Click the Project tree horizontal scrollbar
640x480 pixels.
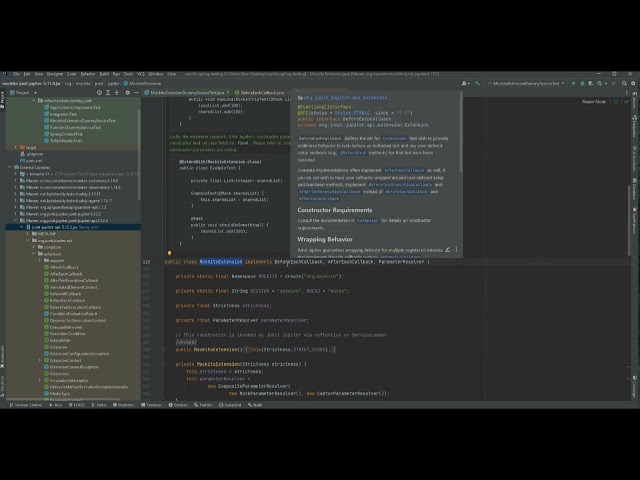[x=63, y=400]
